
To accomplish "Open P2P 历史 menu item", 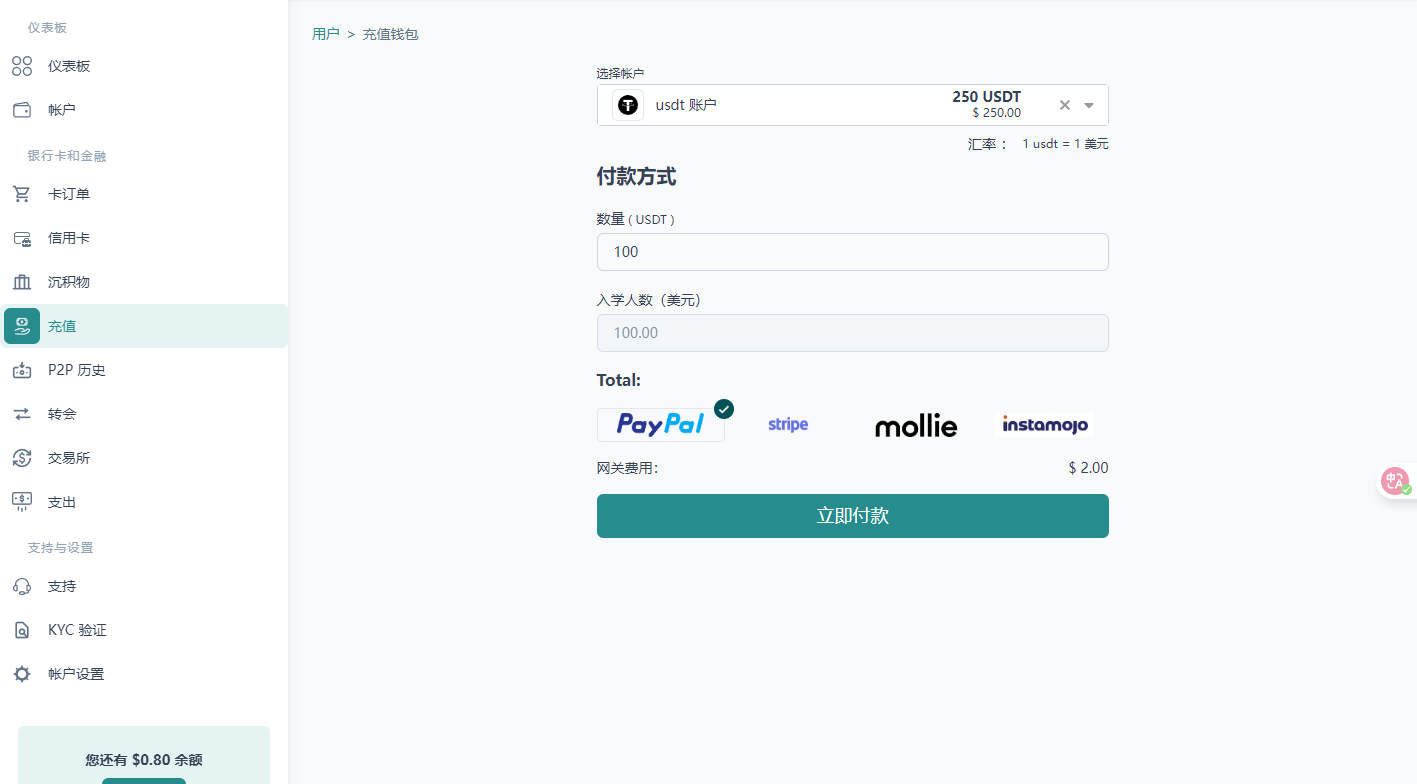I will point(144,370).
